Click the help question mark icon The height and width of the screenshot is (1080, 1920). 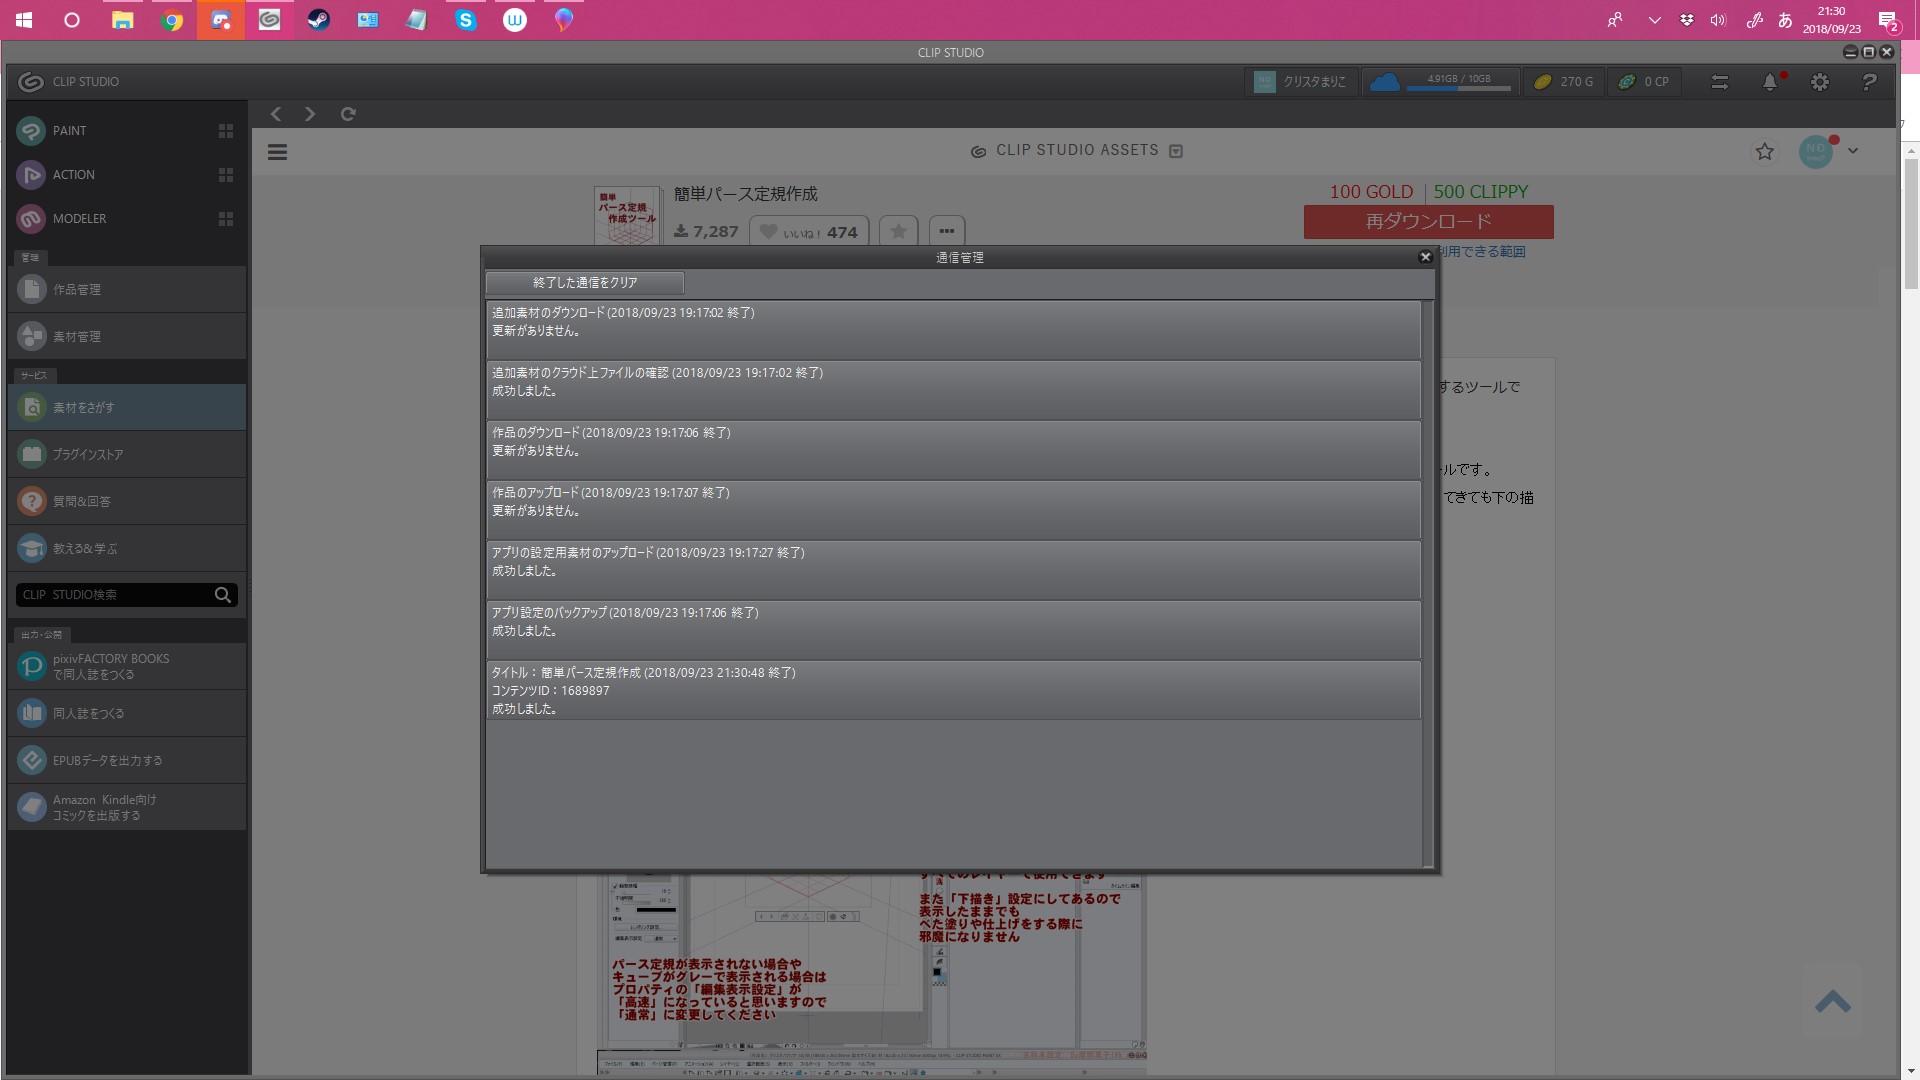point(1868,83)
